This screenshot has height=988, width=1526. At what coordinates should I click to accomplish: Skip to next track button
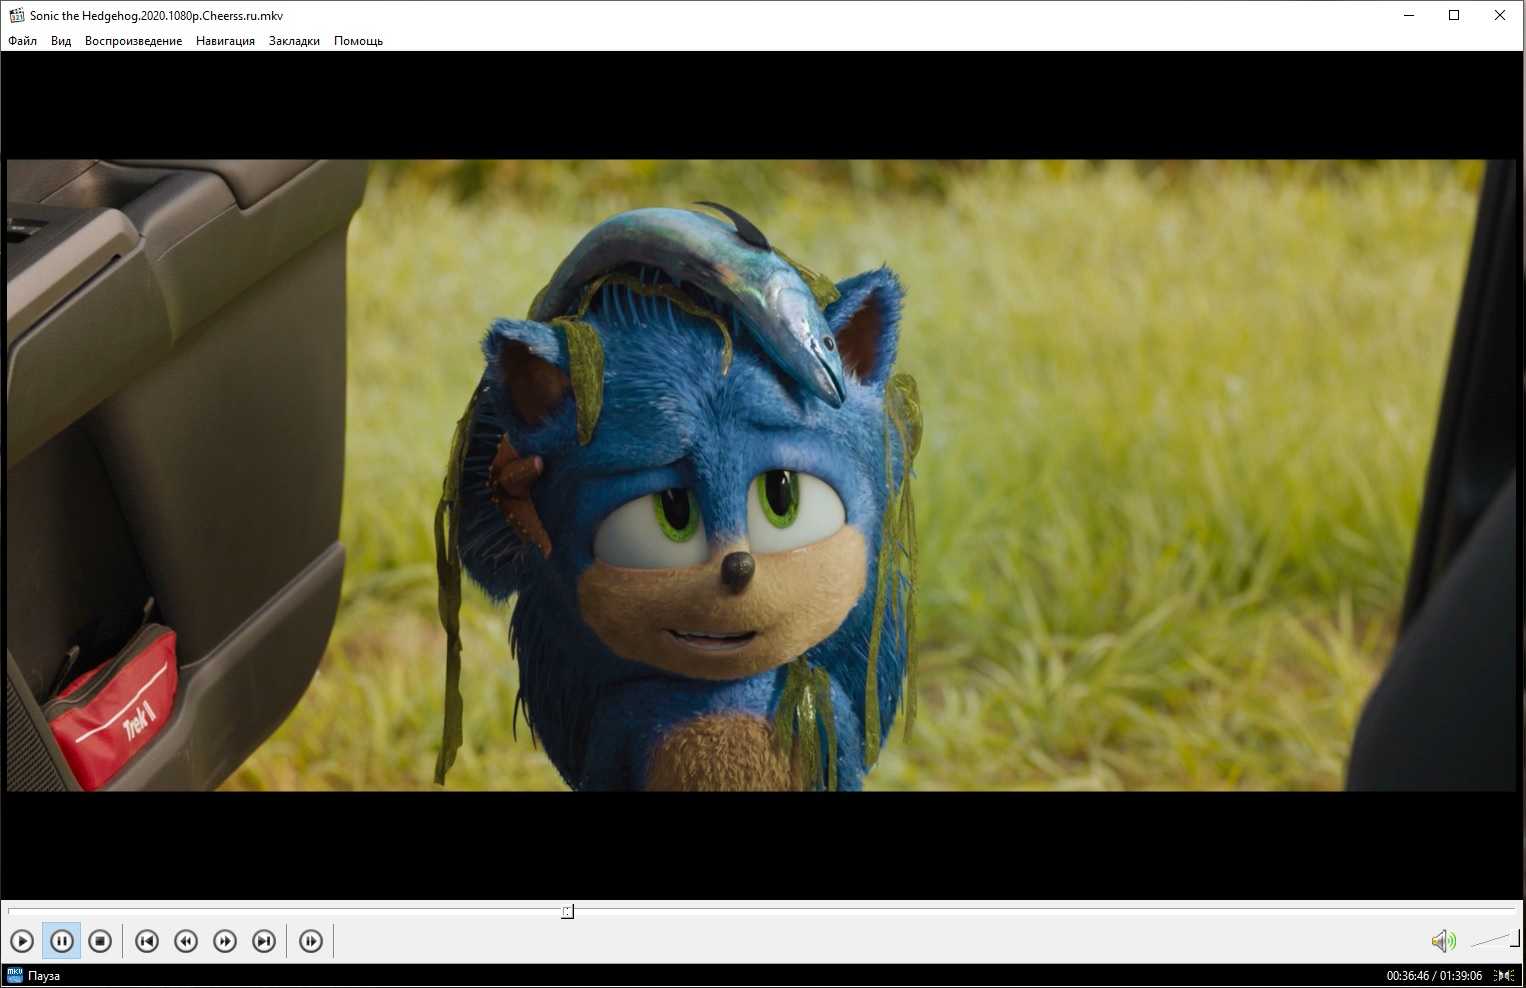(264, 941)
